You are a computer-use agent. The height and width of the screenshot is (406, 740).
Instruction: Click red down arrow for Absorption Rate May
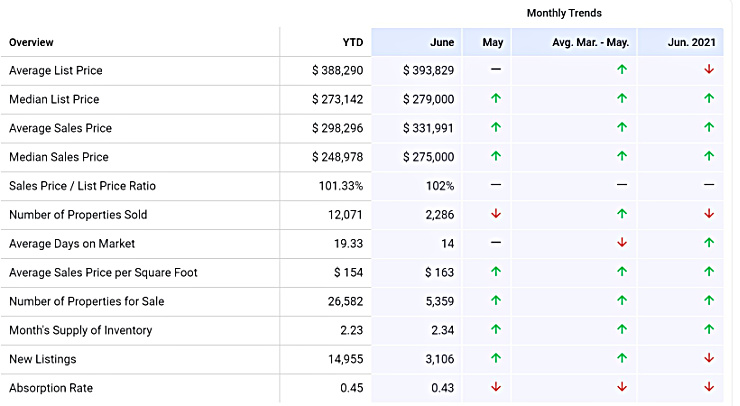coord(495,387)
